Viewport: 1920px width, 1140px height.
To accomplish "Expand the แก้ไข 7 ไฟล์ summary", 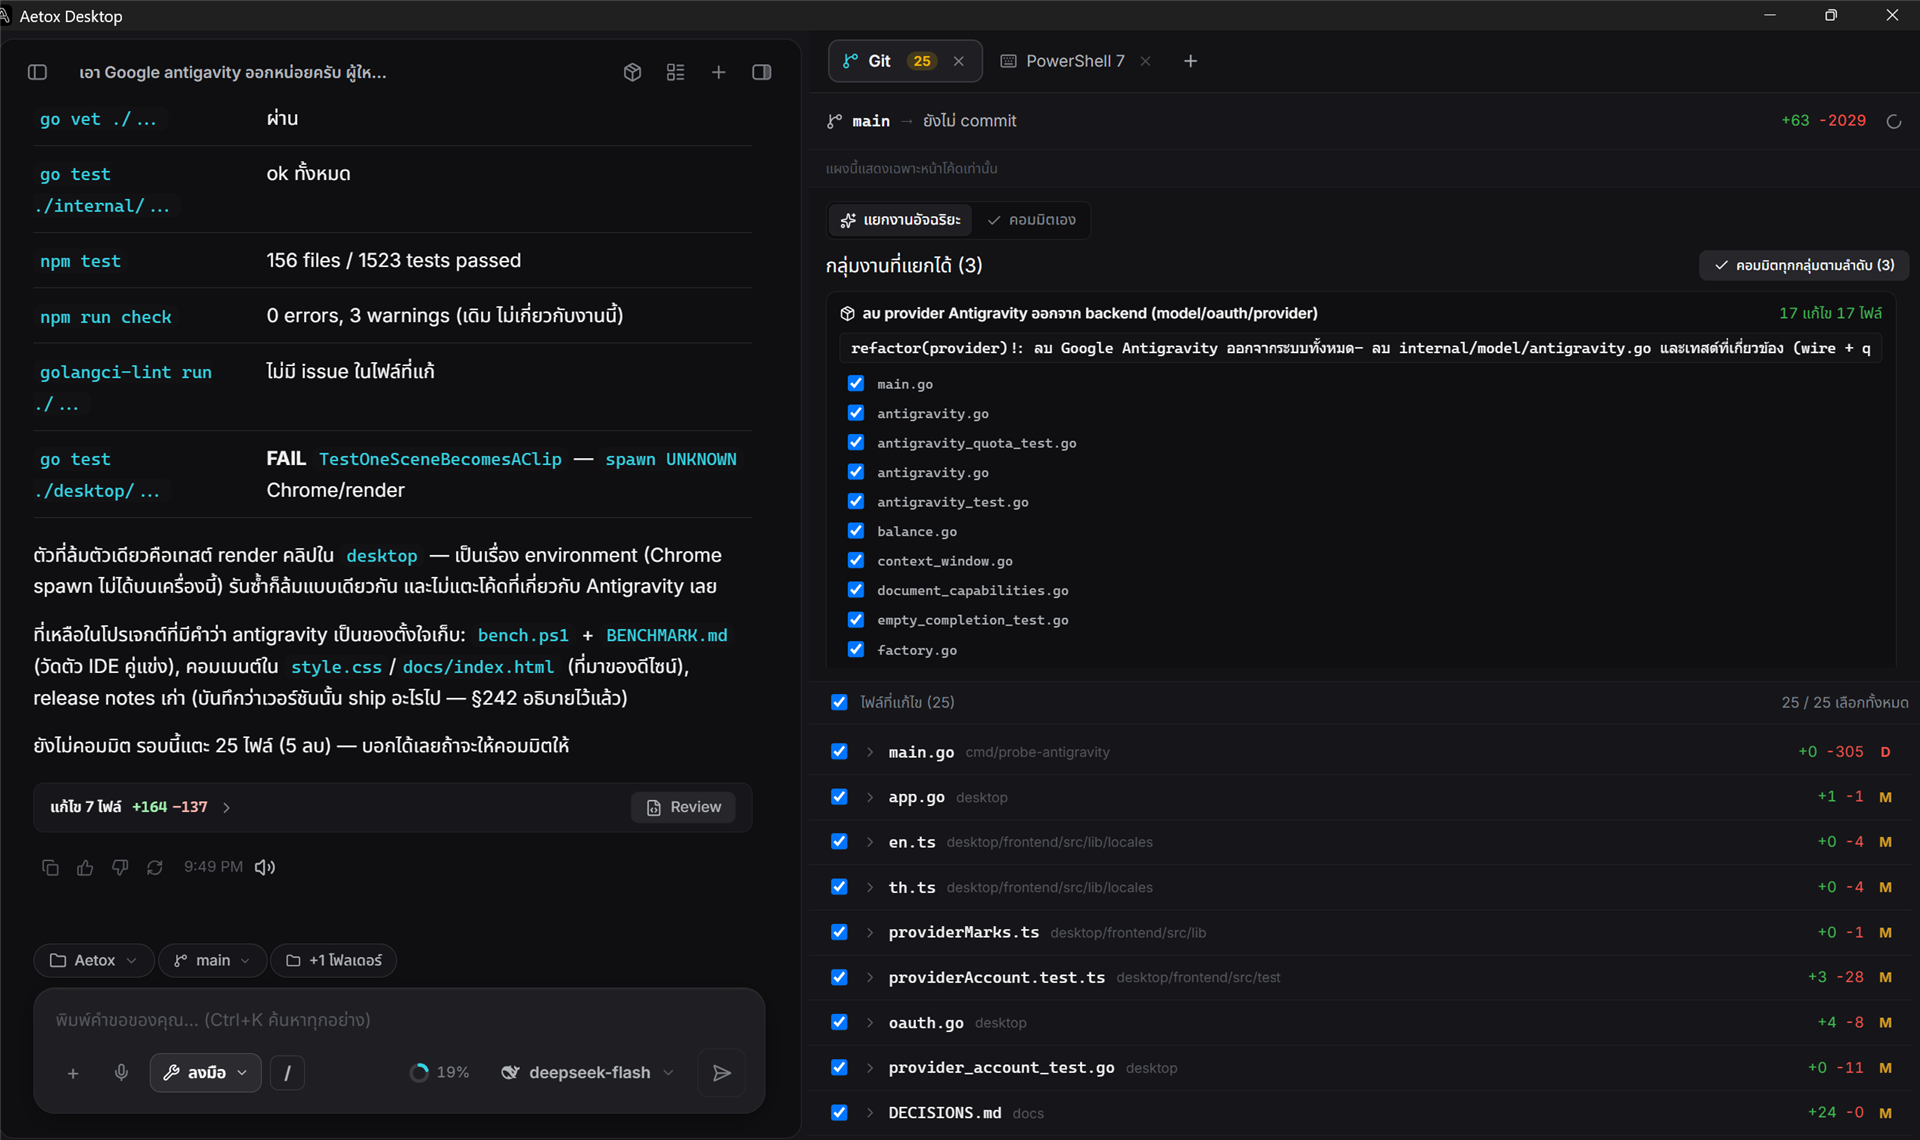I will (140, 807).
